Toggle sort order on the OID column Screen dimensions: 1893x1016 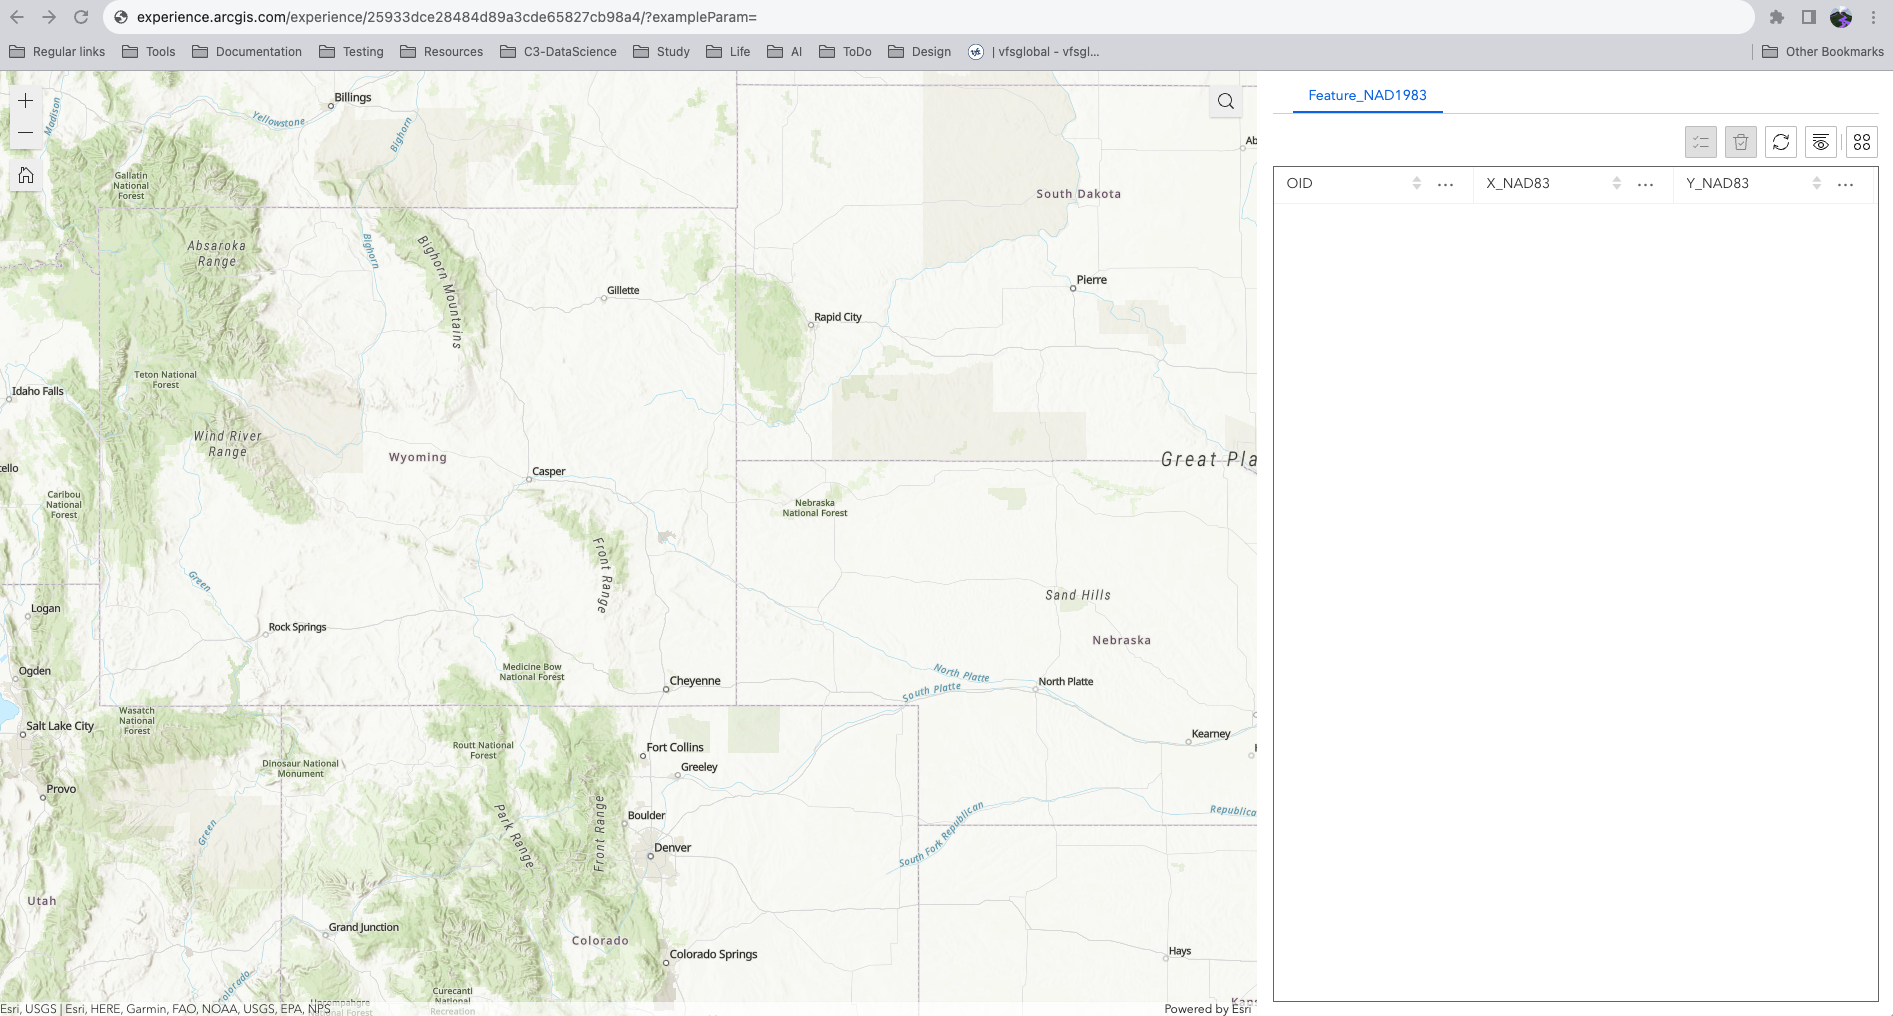pos(1416,183)
